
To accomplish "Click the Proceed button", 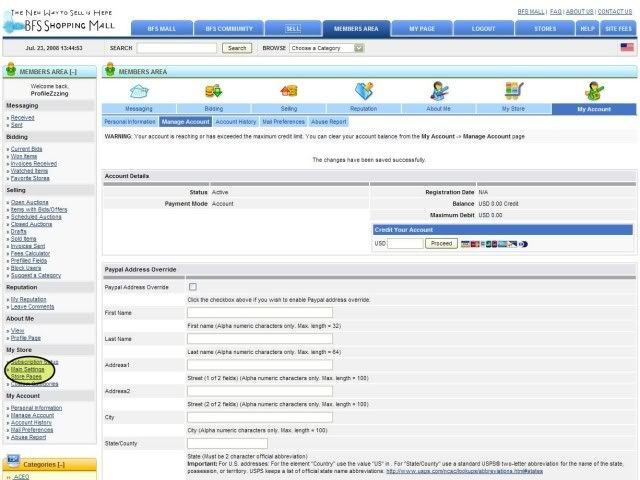I will point(441,244).
